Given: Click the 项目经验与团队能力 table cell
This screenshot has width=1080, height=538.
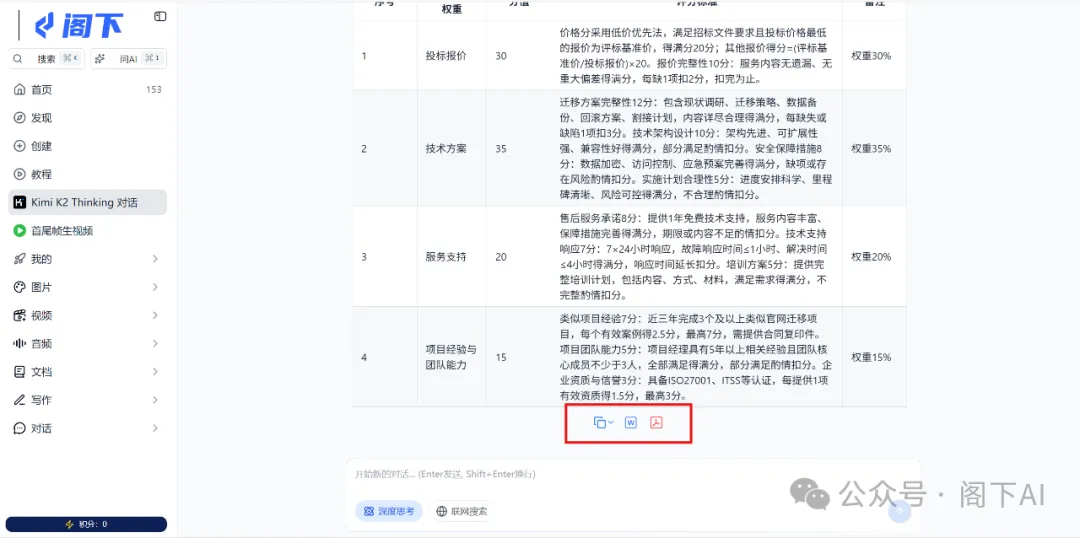Looking at the screenshot, I should (451, 358).
